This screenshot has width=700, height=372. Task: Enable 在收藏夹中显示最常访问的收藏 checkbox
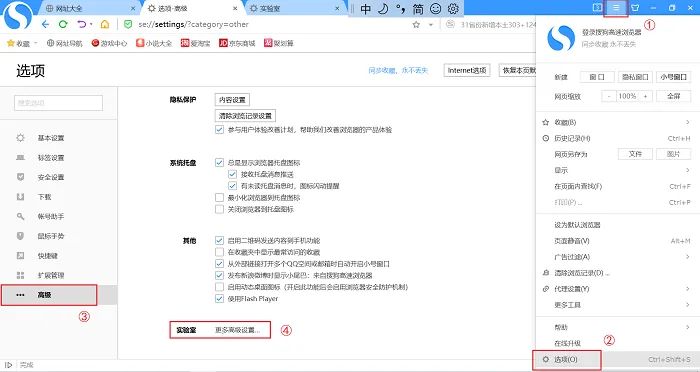[x=219, y=252]
